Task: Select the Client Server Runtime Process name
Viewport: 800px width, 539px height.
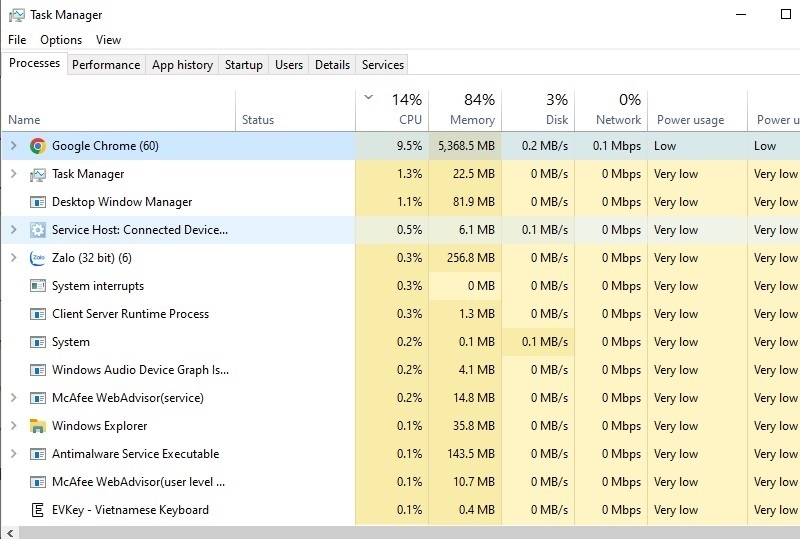Action: [130, 314]
